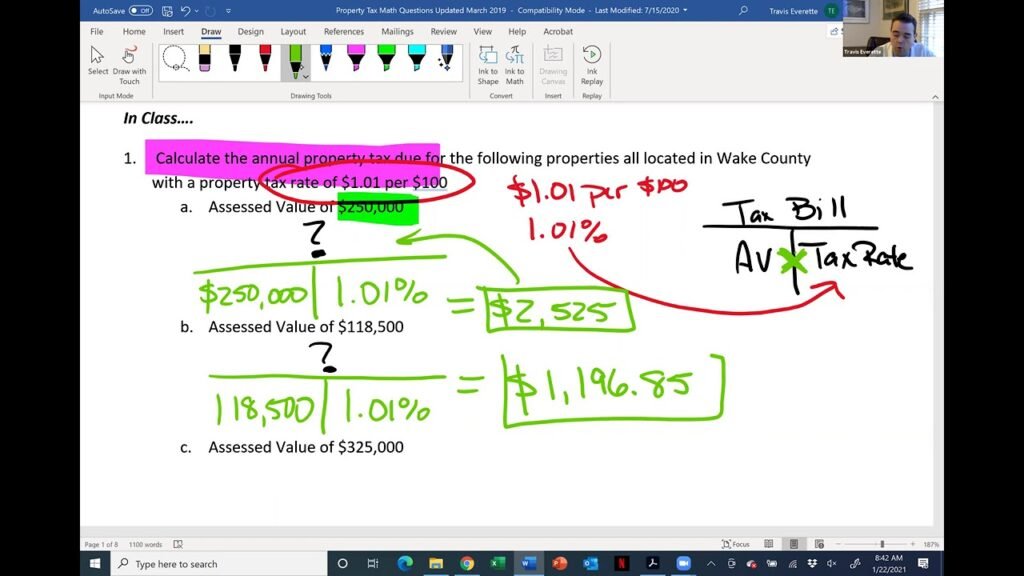The width and height of the screenshot is (1024, 576).
Task: Choose the black pen
Action: [235, 60]
